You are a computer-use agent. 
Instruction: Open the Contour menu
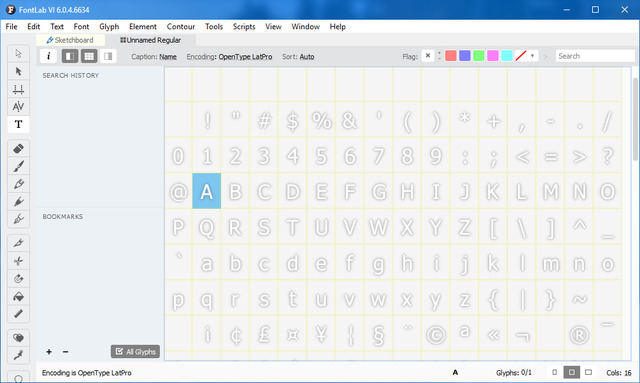tap(180, 27)
